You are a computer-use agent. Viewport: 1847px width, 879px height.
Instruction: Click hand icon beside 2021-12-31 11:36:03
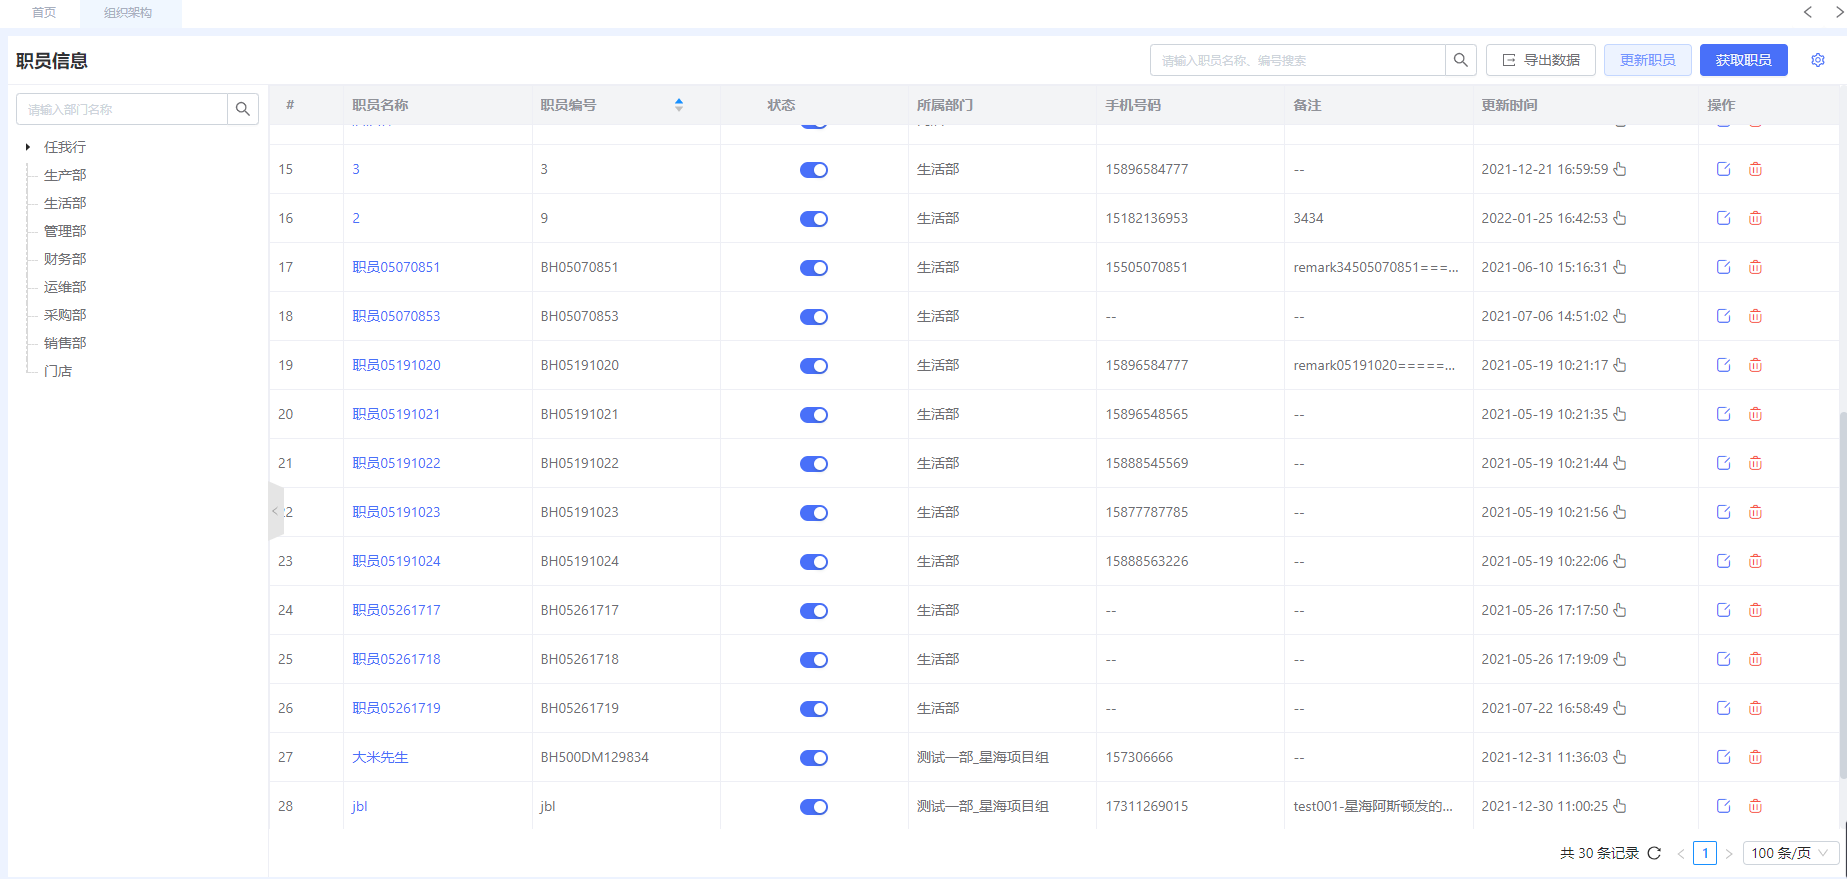(1620, 757)
